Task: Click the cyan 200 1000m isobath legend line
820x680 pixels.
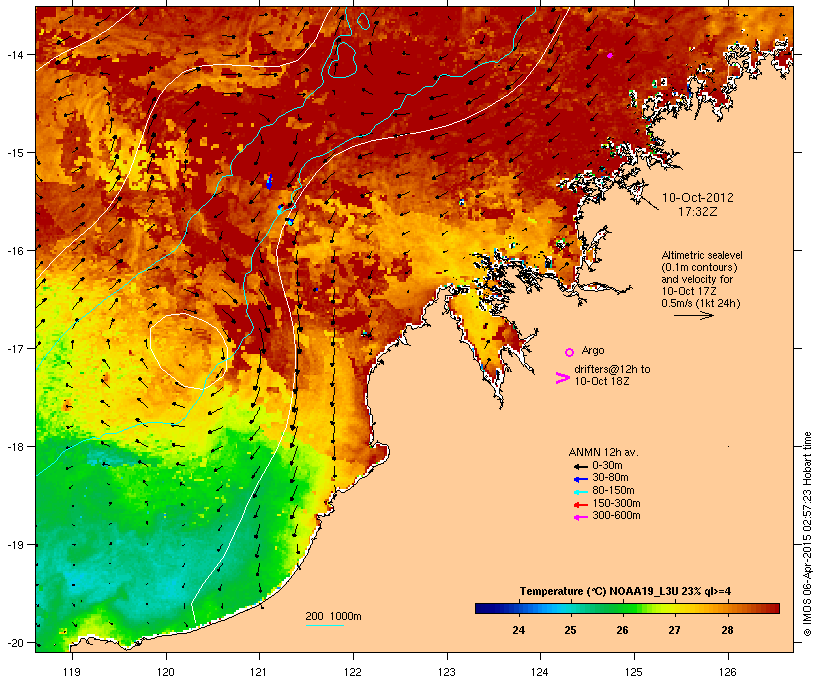Action: click(325, 625)
